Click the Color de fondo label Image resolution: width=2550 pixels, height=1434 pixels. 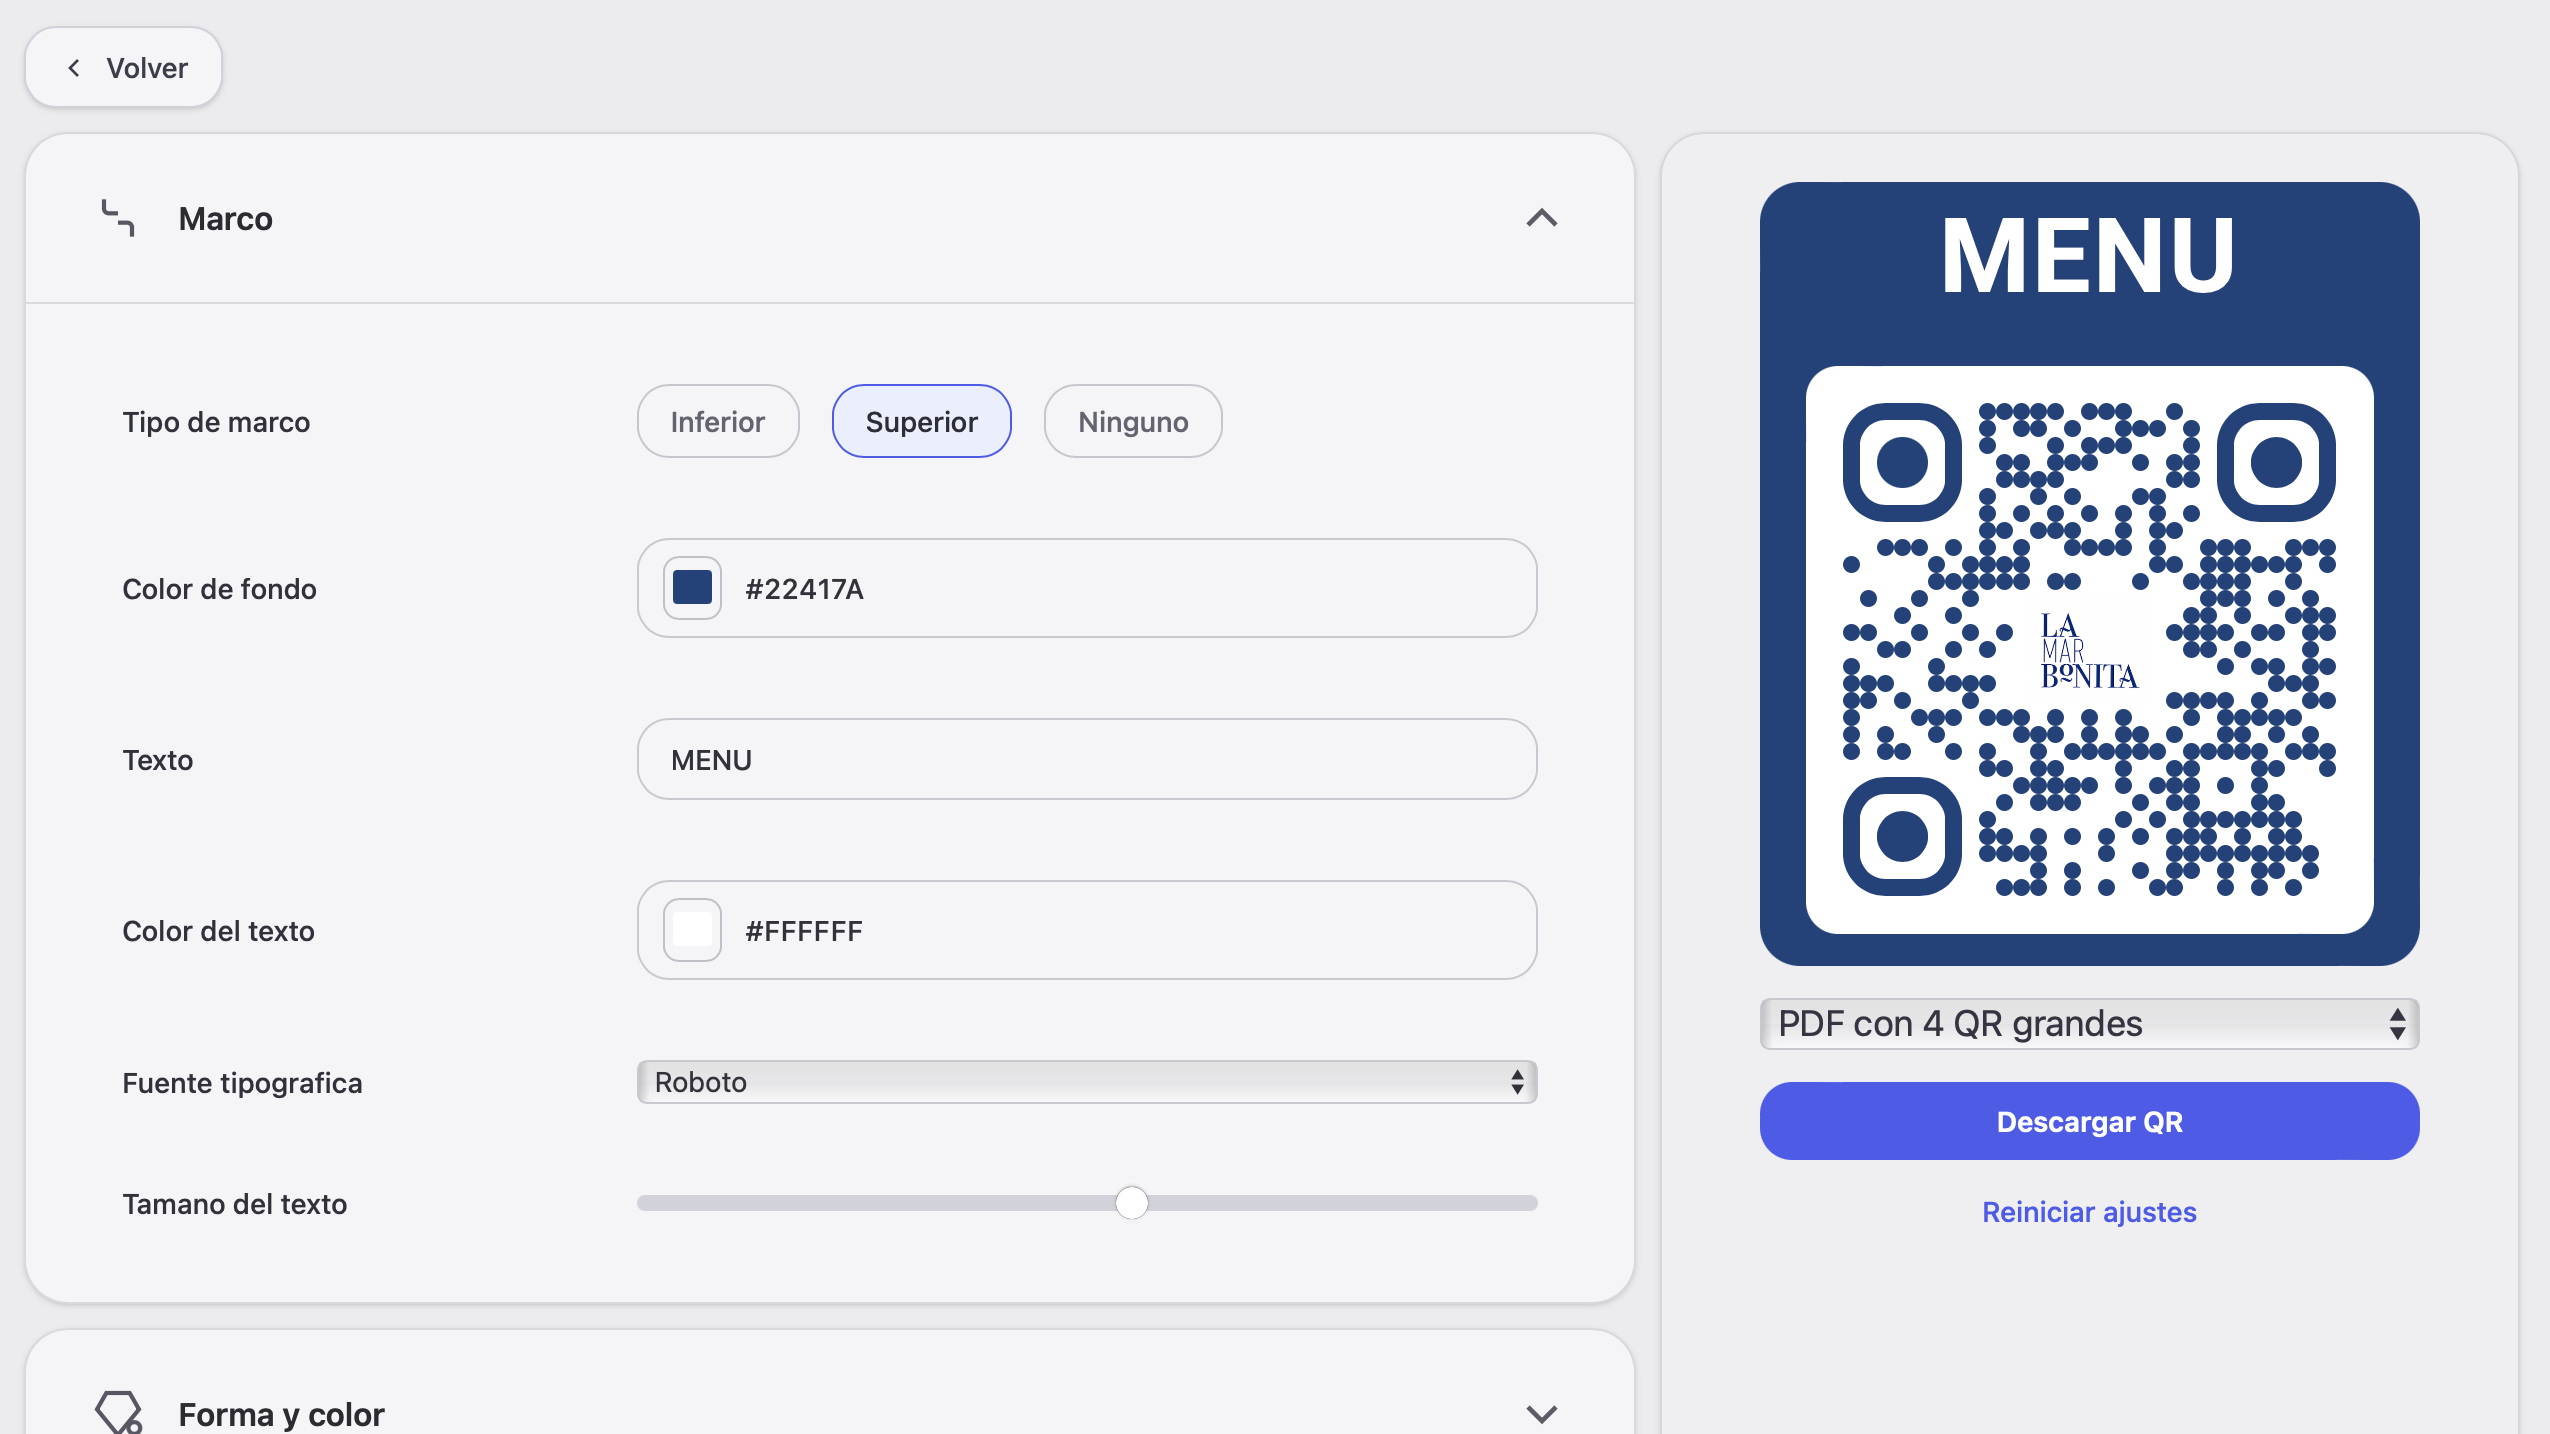[x=219, y=588]
